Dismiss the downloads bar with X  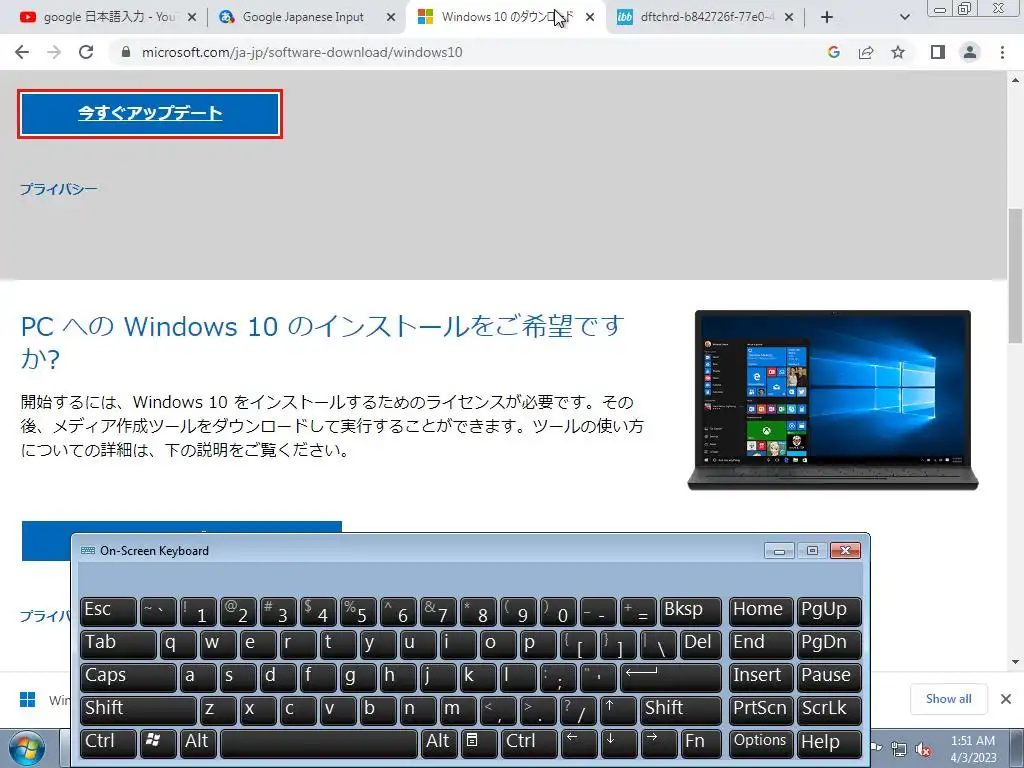[1006, 699]
